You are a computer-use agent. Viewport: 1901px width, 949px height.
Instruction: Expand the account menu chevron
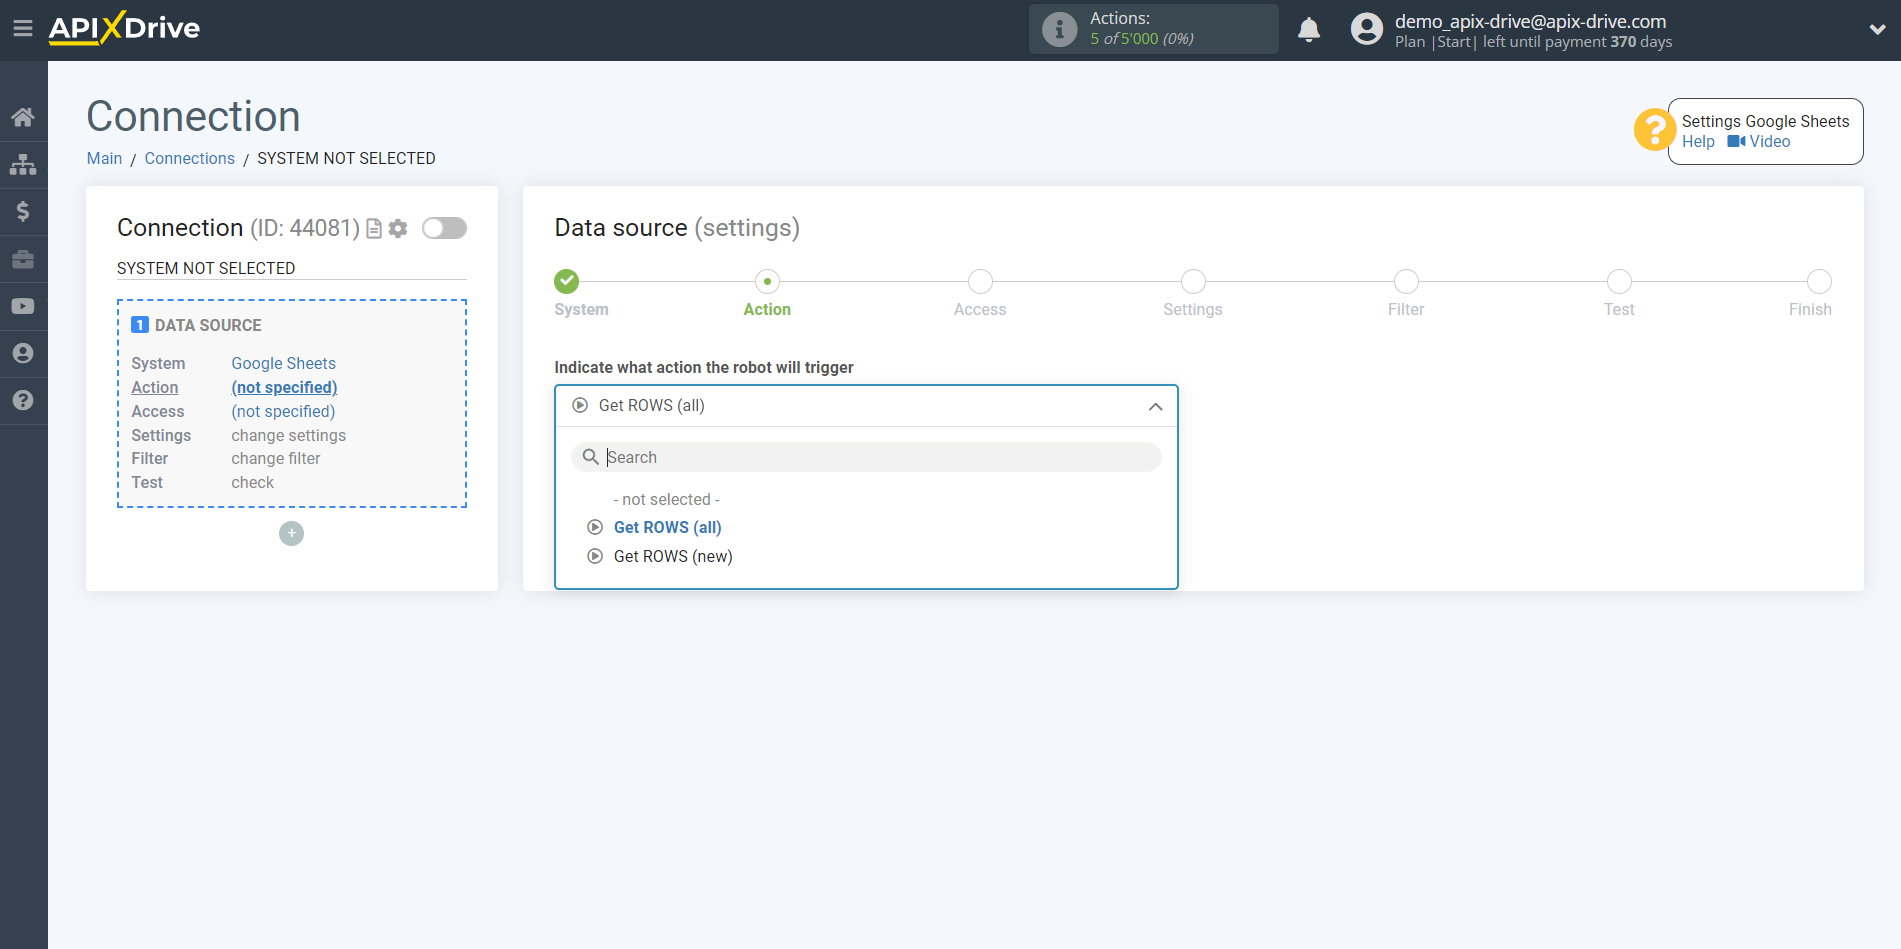(x=1877, y=29)
